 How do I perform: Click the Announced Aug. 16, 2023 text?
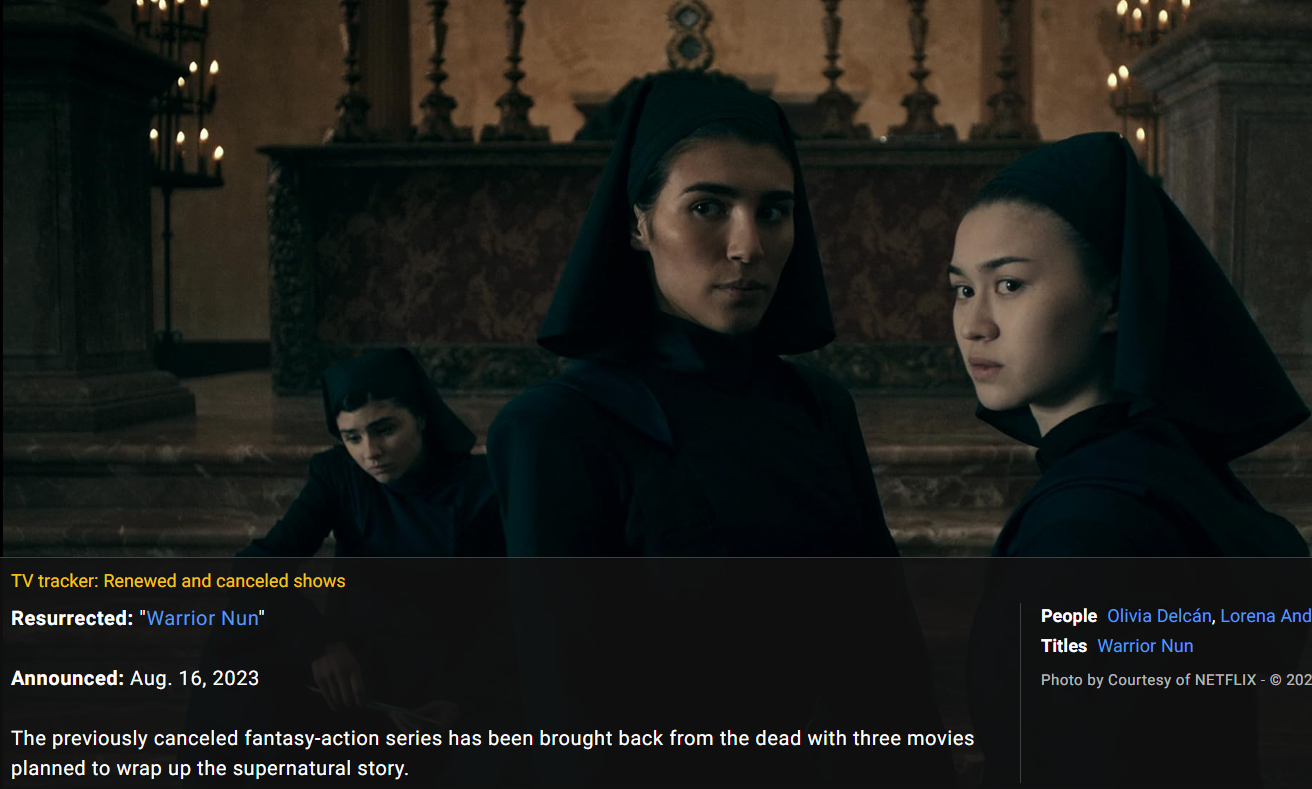click(x=135, y=678)
